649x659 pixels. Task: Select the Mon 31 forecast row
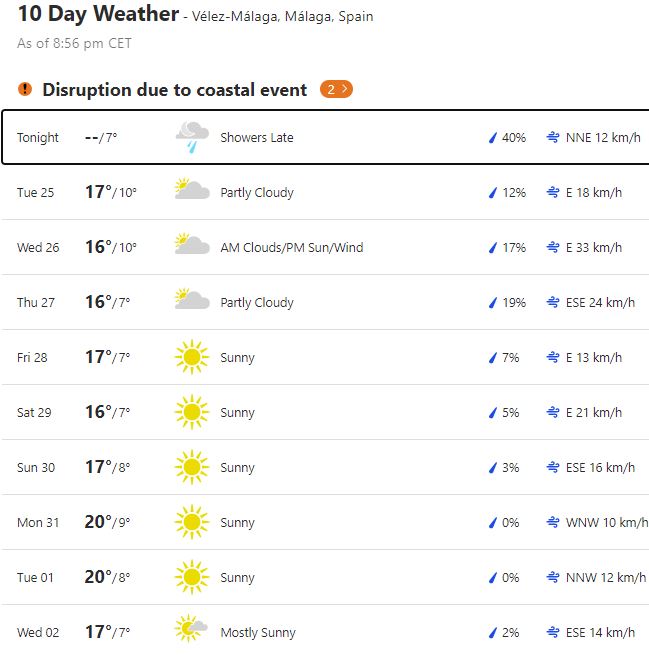[324, 522]
